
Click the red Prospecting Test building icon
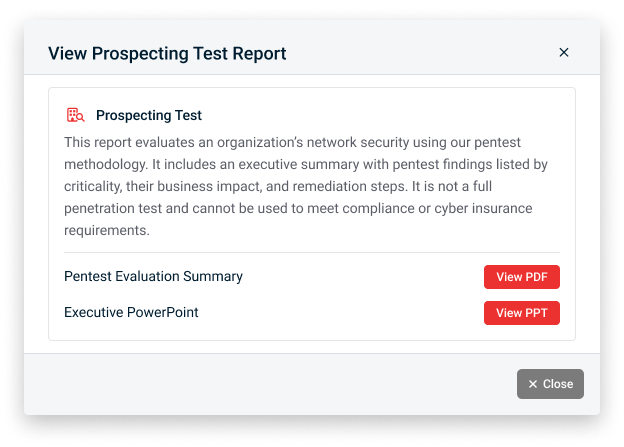(75, 115)
